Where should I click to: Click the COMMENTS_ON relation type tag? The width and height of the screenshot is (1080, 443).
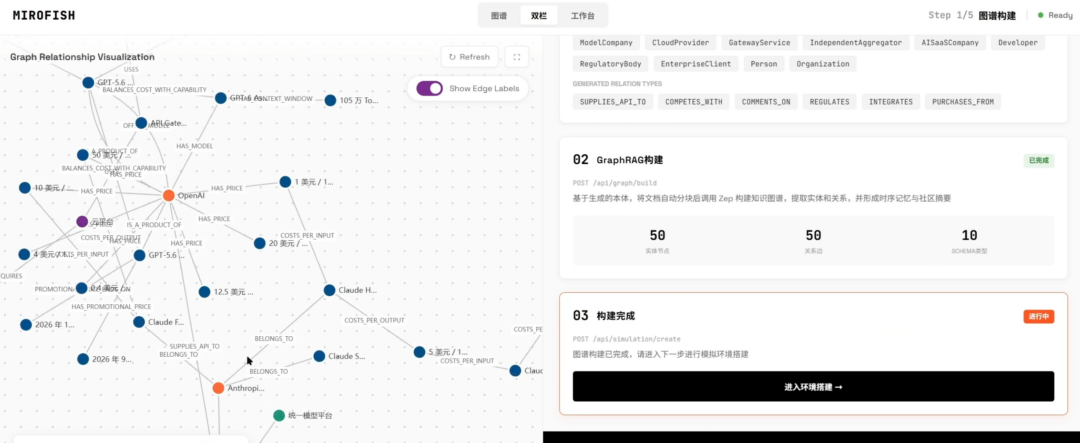pos(766,102)
